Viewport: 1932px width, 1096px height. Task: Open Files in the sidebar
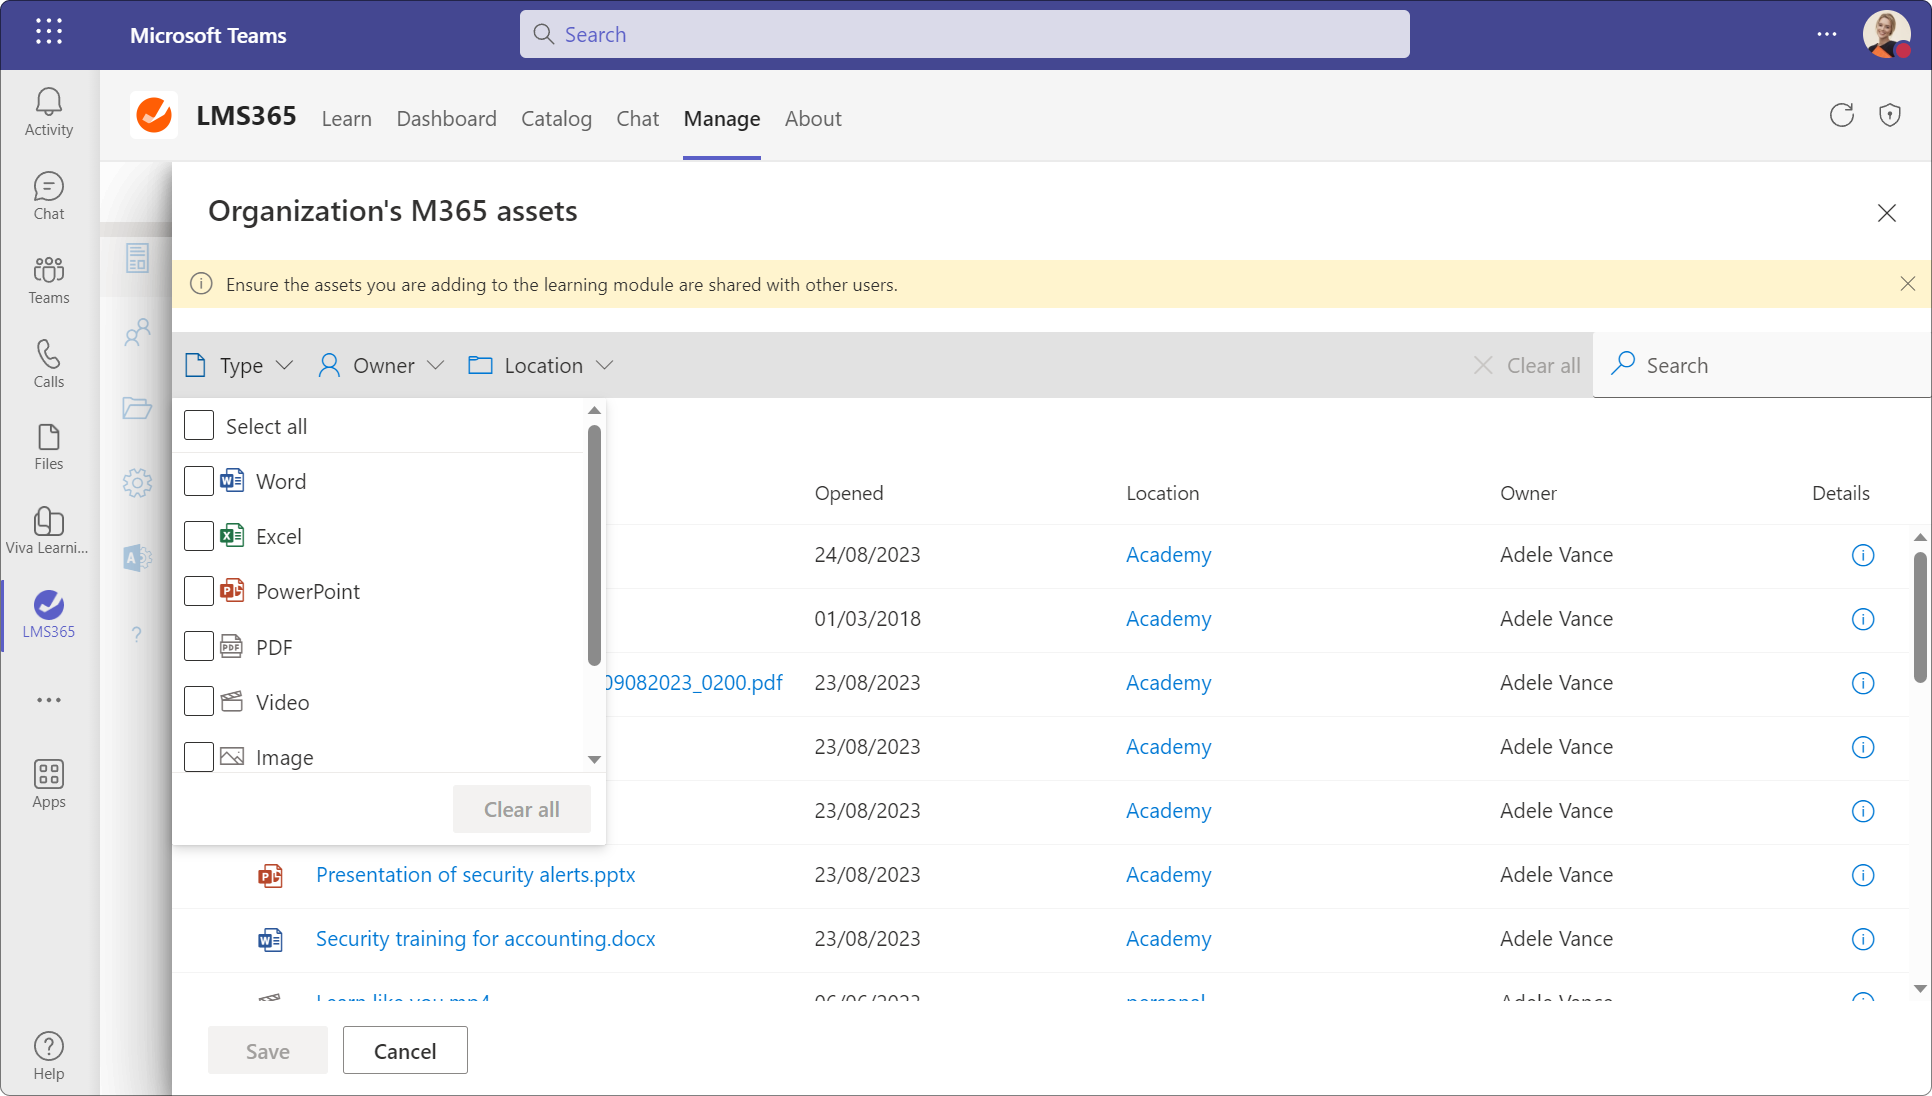49,447
